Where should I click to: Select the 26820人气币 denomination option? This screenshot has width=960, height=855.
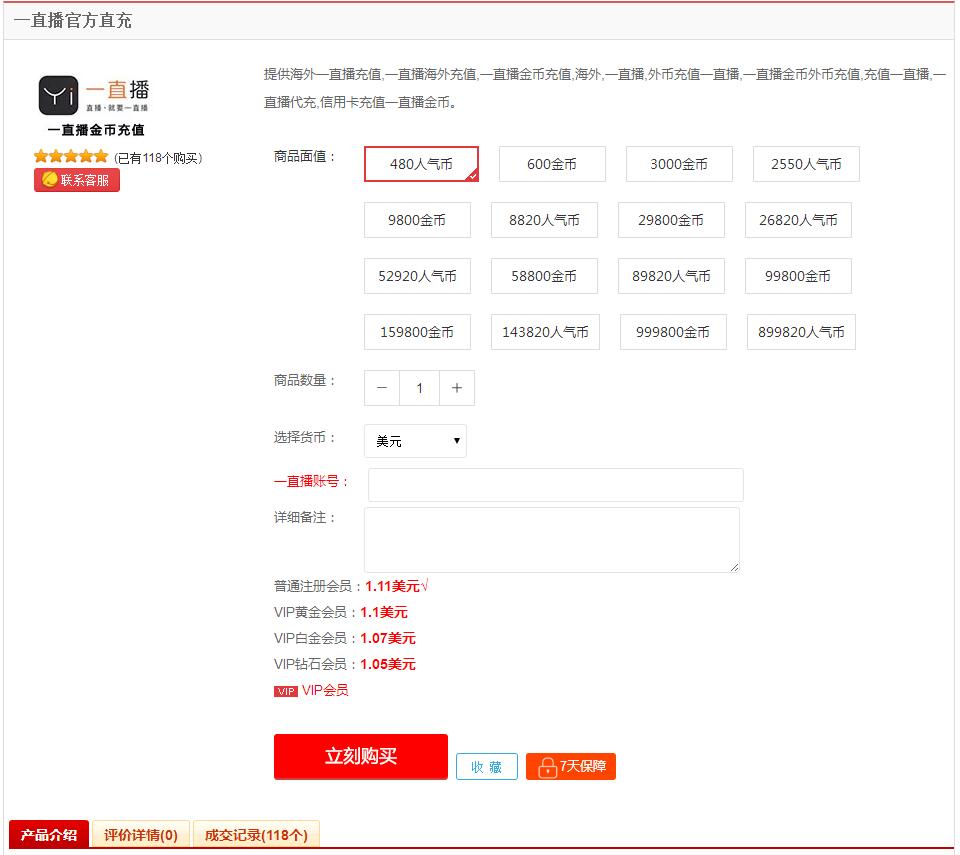pos(798,220)
